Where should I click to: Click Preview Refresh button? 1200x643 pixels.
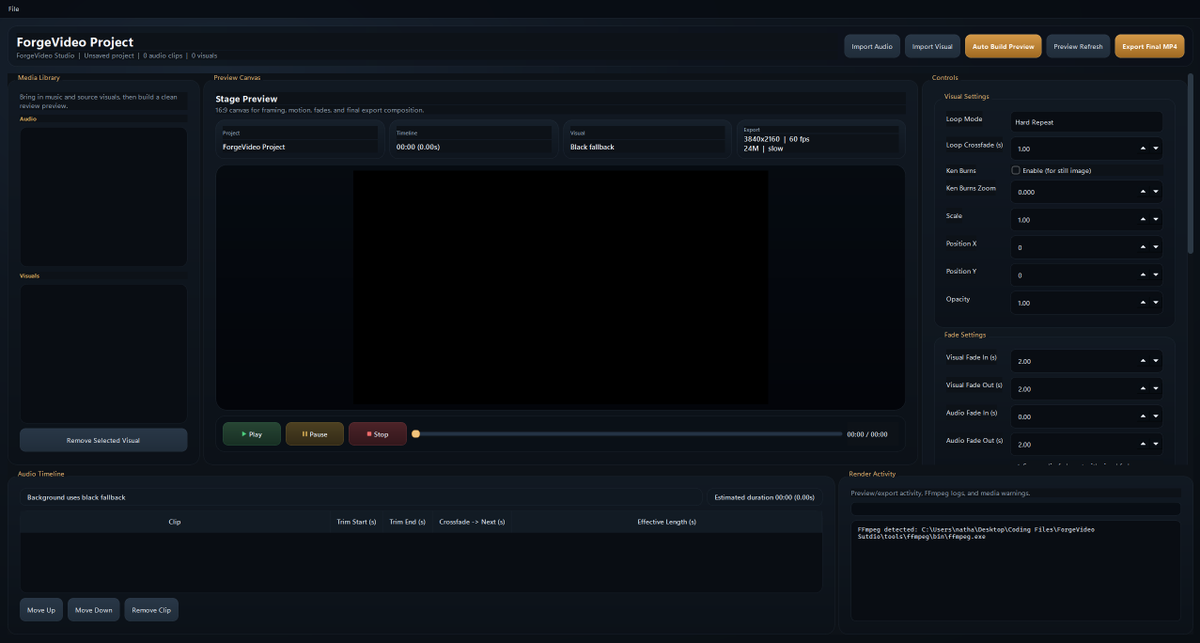(x=1078, y=46)
